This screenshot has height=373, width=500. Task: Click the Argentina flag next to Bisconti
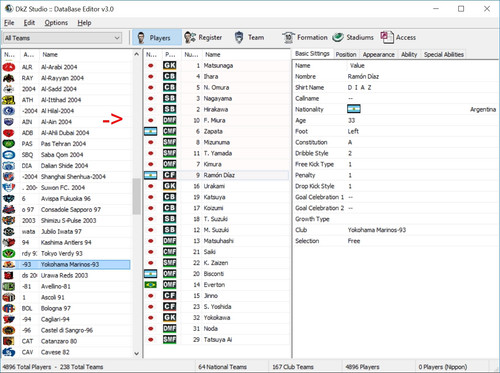coord(151,274)
